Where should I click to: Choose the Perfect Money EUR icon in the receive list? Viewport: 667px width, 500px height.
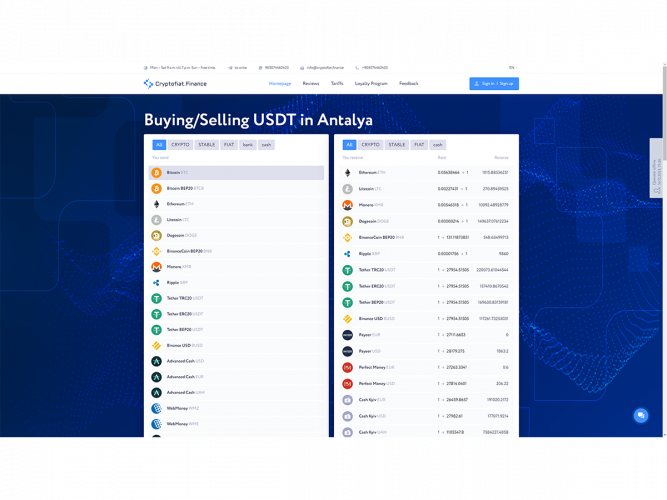(348, 367)
